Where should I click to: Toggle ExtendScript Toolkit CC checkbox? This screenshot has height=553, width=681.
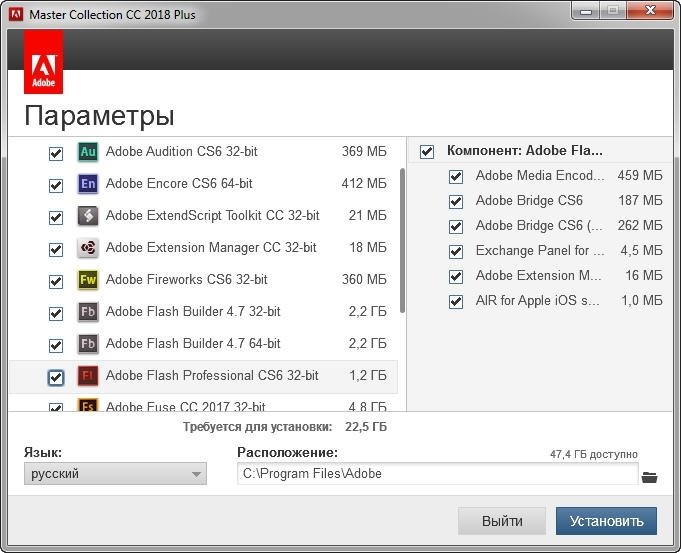coord(56,217)
